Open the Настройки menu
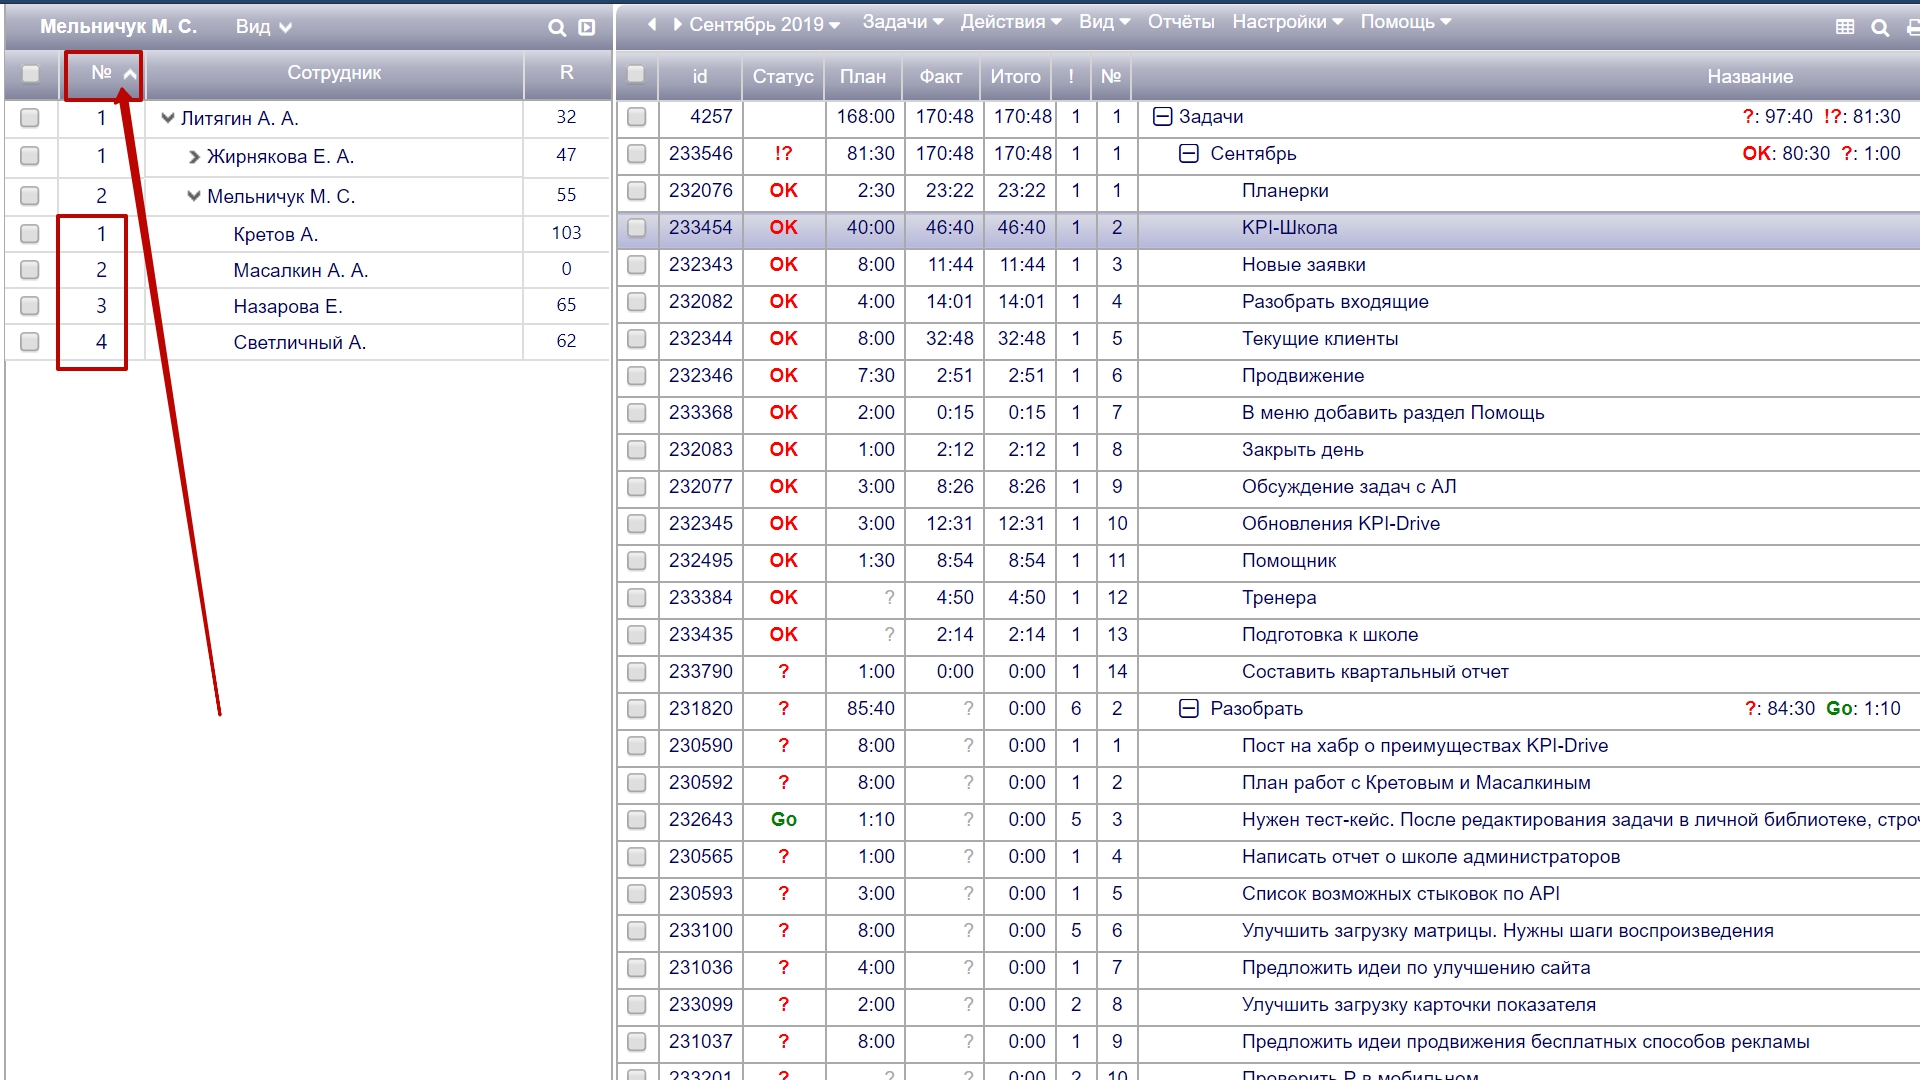 click(x=1287, y=22)
